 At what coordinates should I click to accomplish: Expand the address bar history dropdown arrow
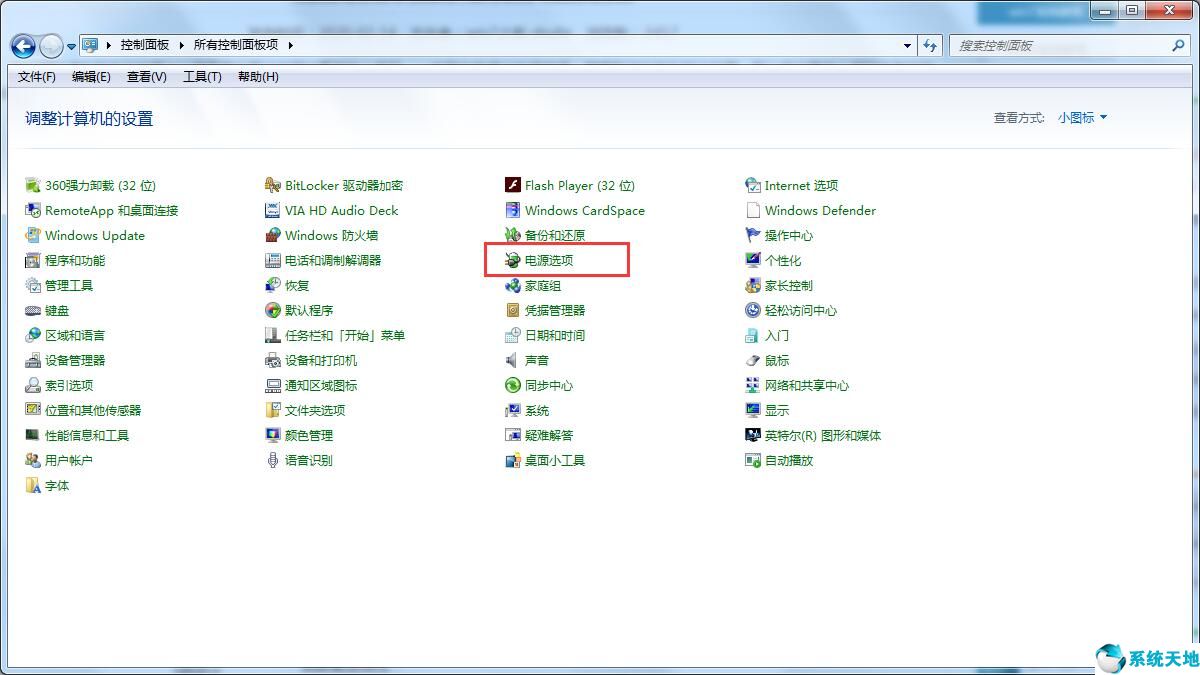(x=907, y=45)
